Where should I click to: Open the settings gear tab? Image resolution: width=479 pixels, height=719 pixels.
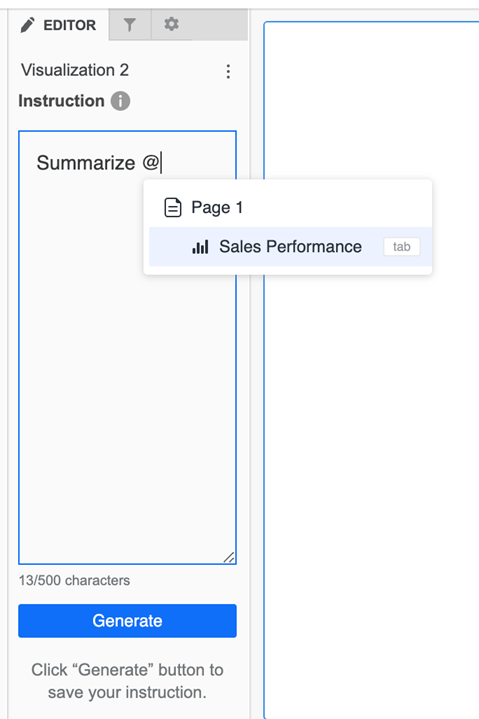click(x=171, y=24)
